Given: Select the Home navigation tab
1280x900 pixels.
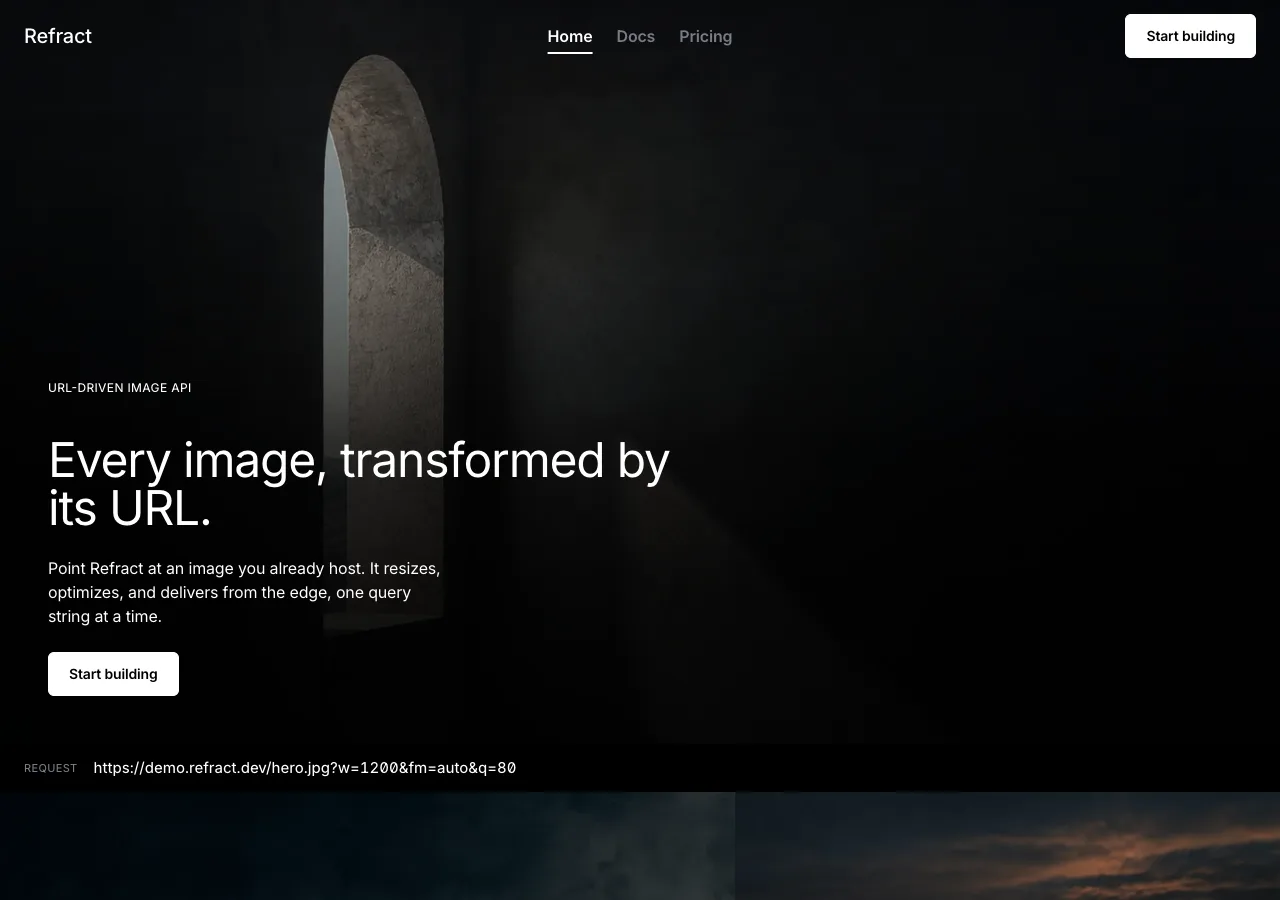Looking at the screenshot, I should point(570,36).
